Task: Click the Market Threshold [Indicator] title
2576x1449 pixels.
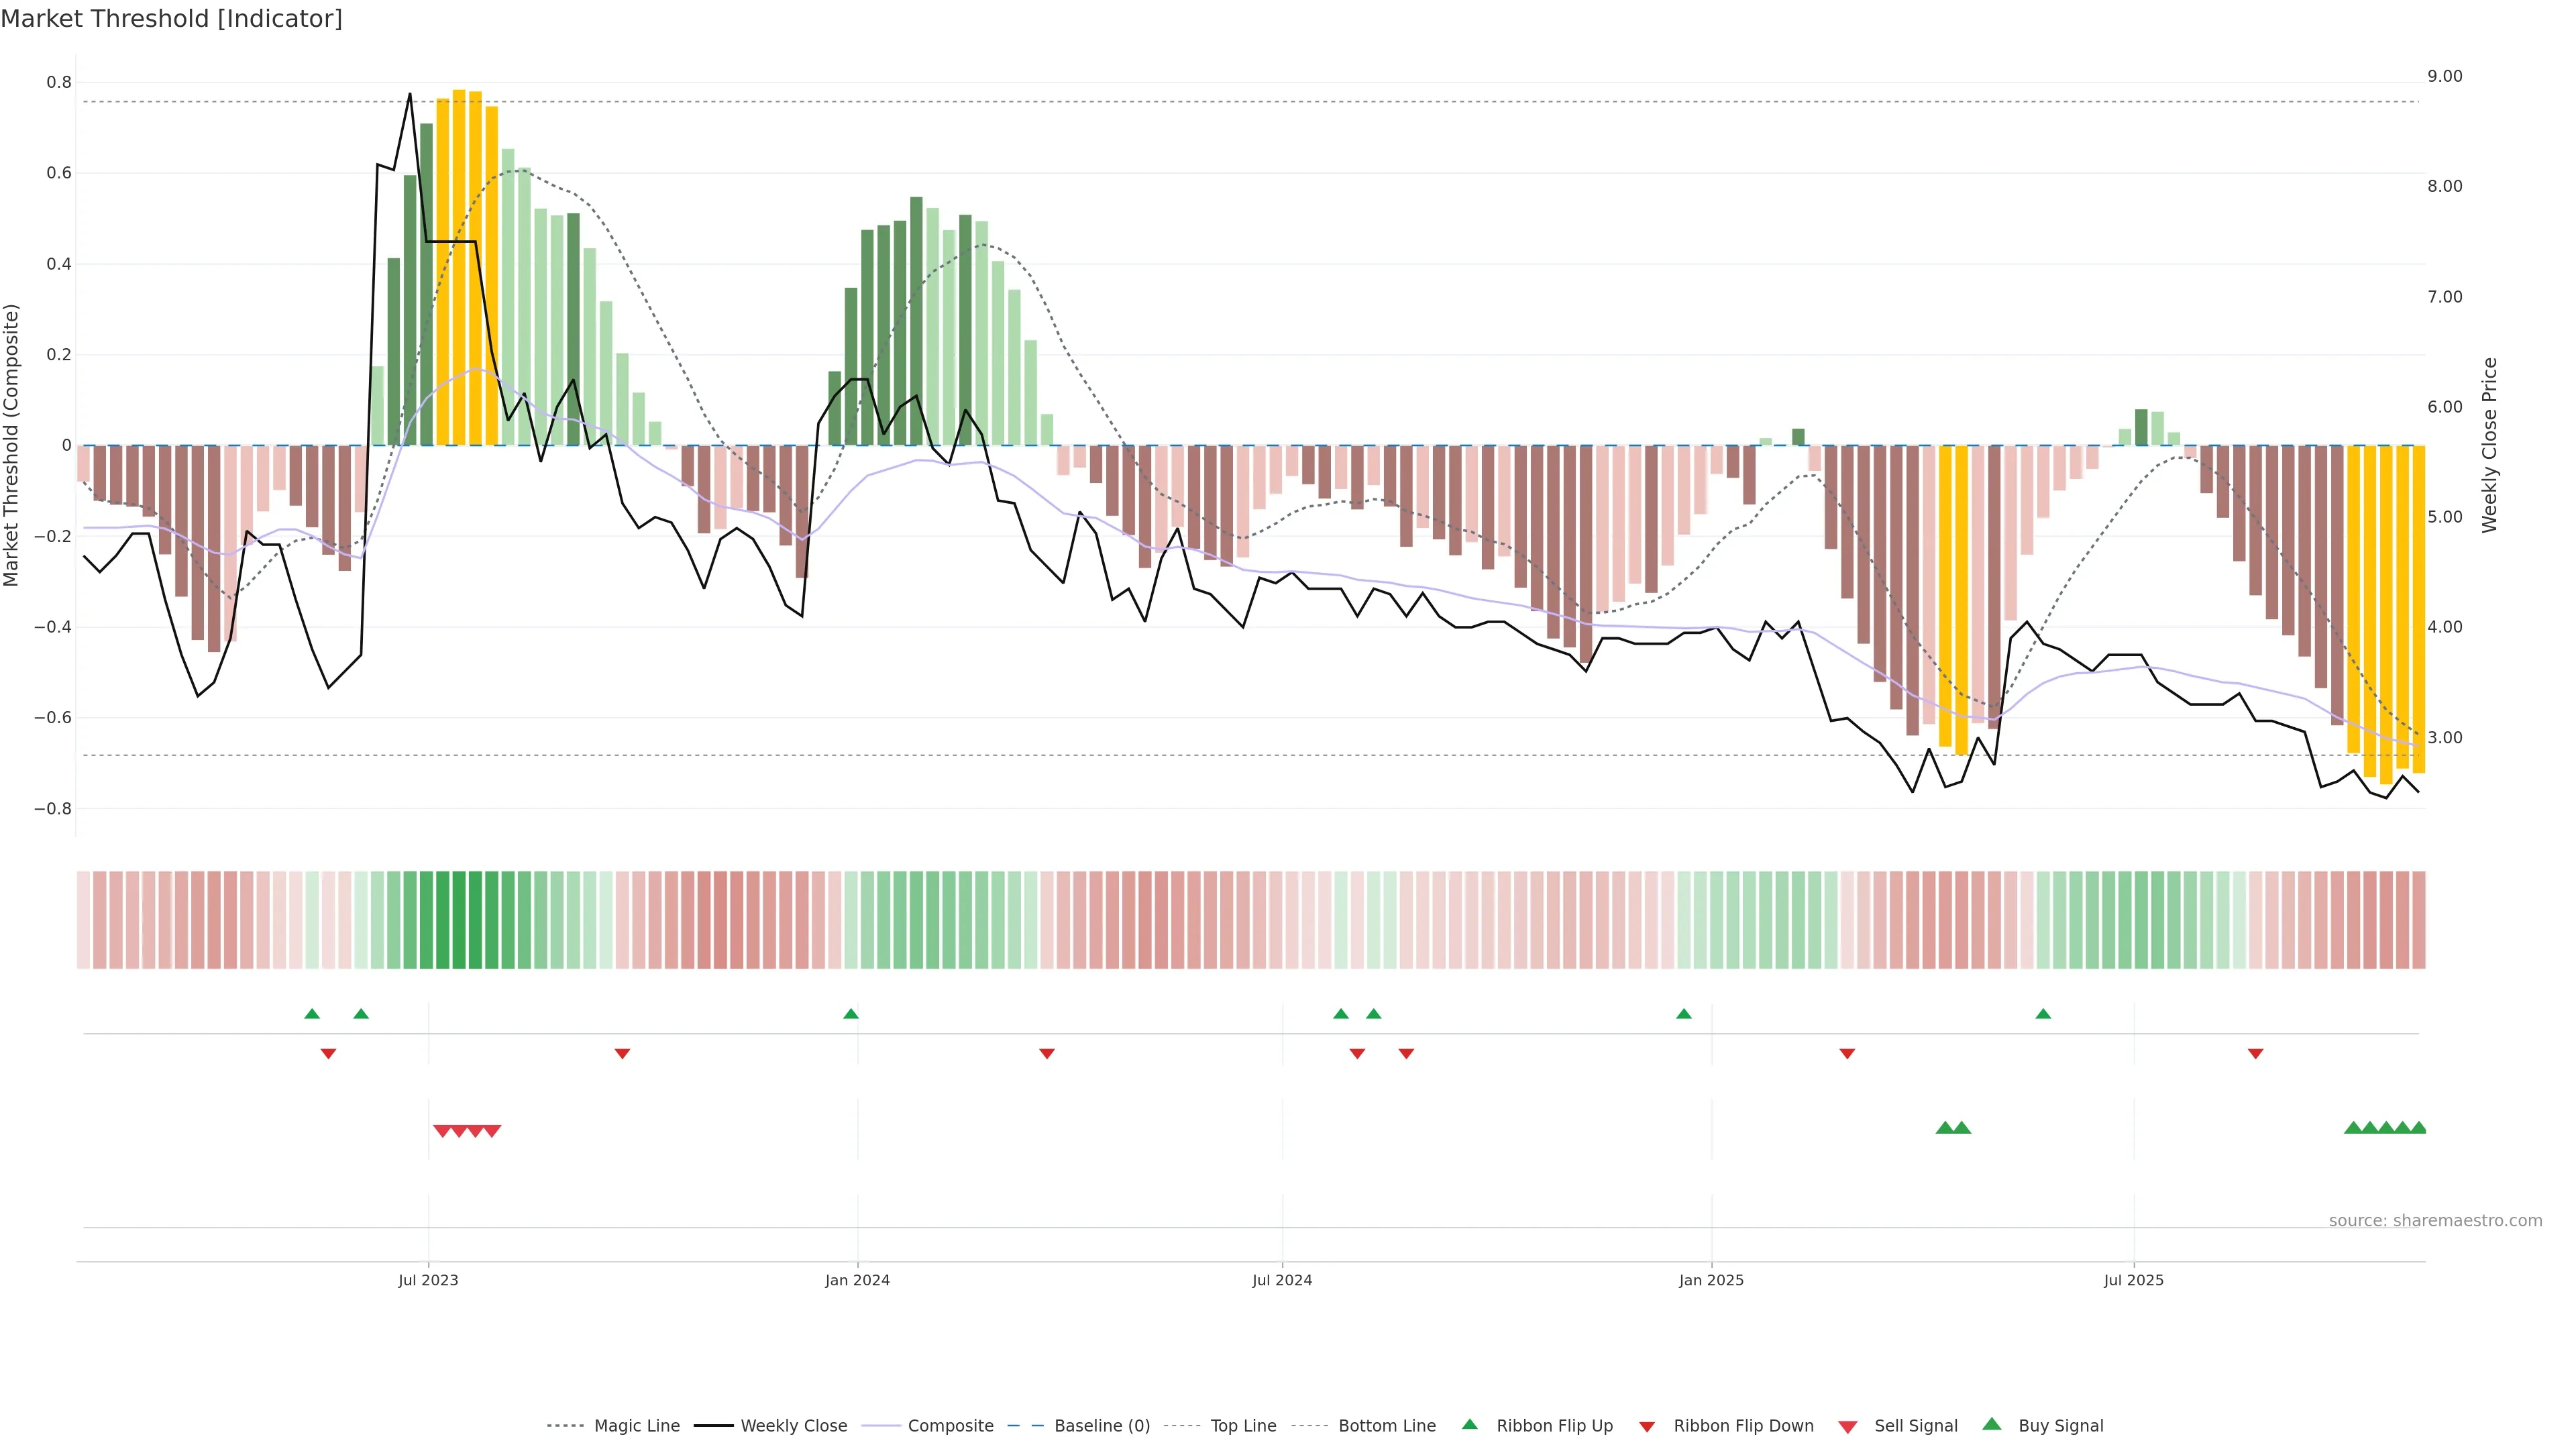Action: (x=171, y=19)
